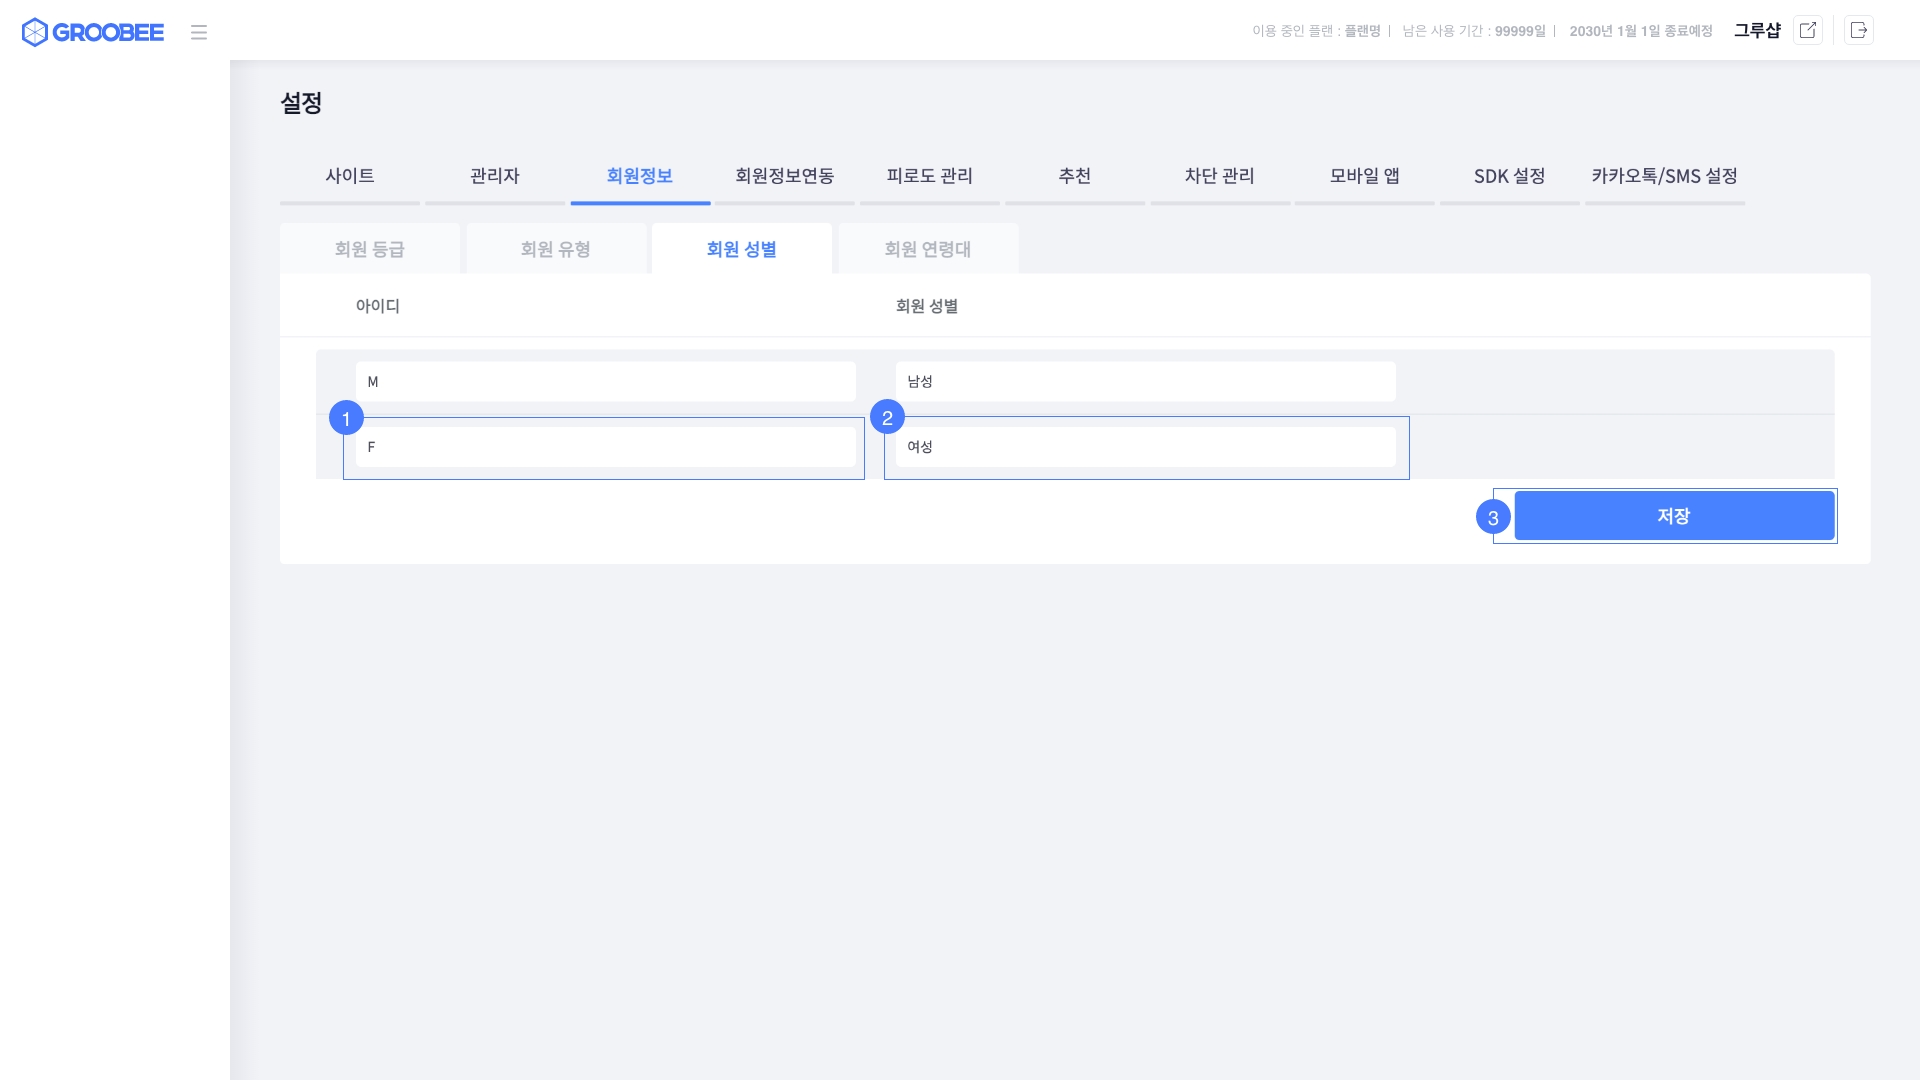This screenshot has height=1080, width=1920.
Task: Click the logout icon at top right
Action: coord(1859,30)
